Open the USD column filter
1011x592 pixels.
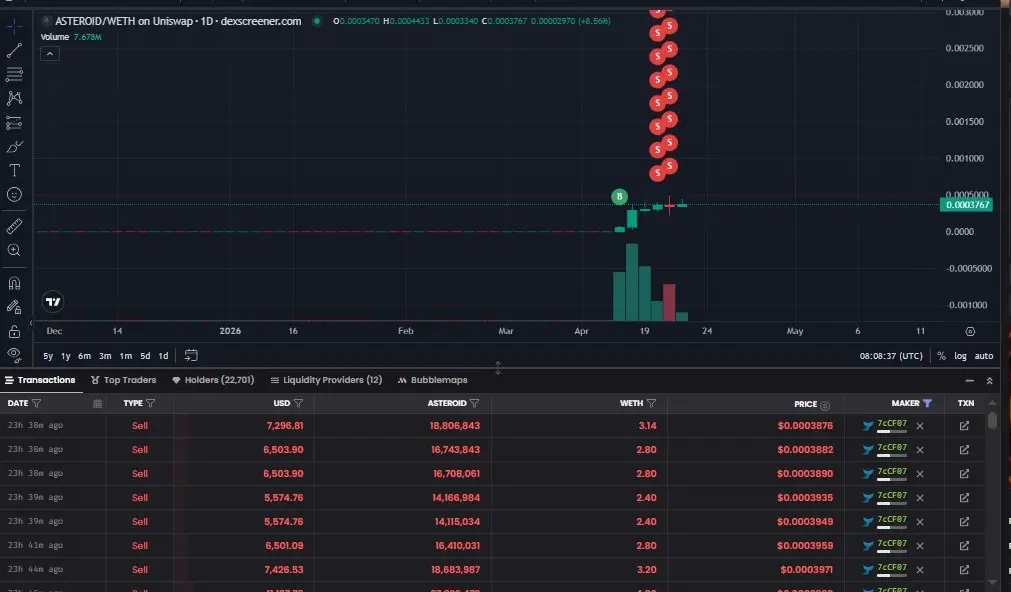tap(298, 403)
